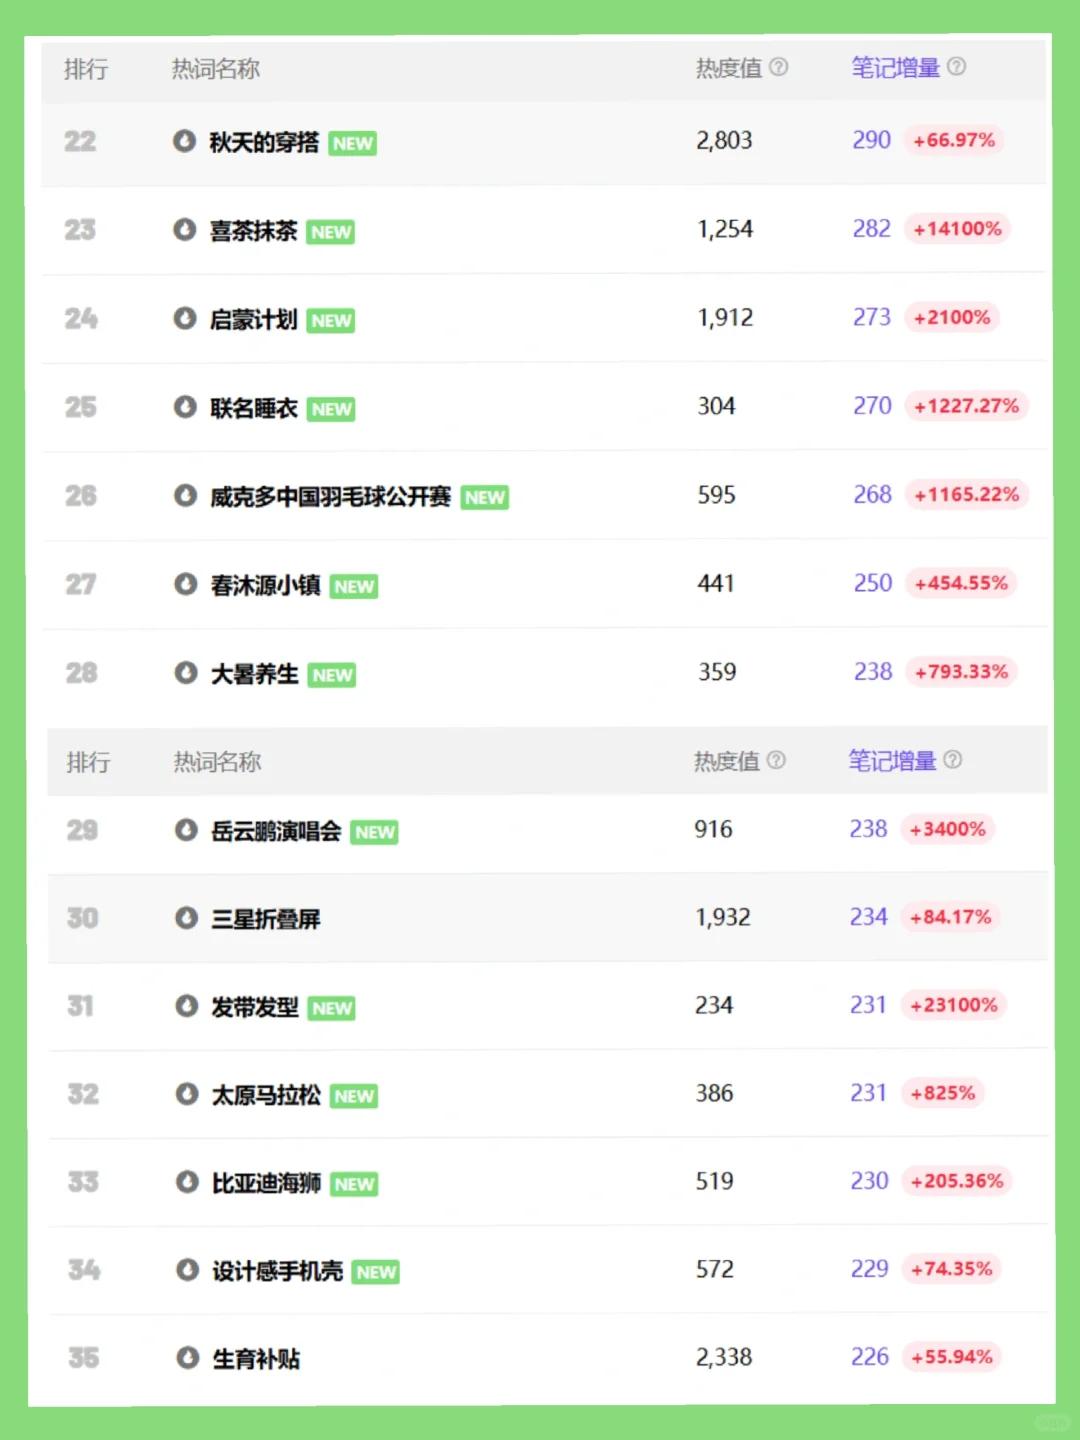Click the NEW badge beside 设计感手机壳
The height and width of the screenshot is (1440, 1080).
pyautogui.click(x=376, y=1272)
